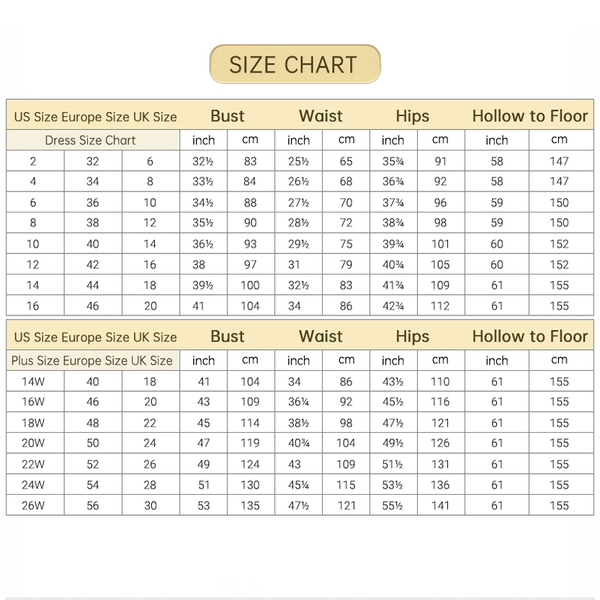This screenshot has width=600, height=600.
Task: Click Hollow to Floor header in the top table
Action: click(x=530, y=116)
